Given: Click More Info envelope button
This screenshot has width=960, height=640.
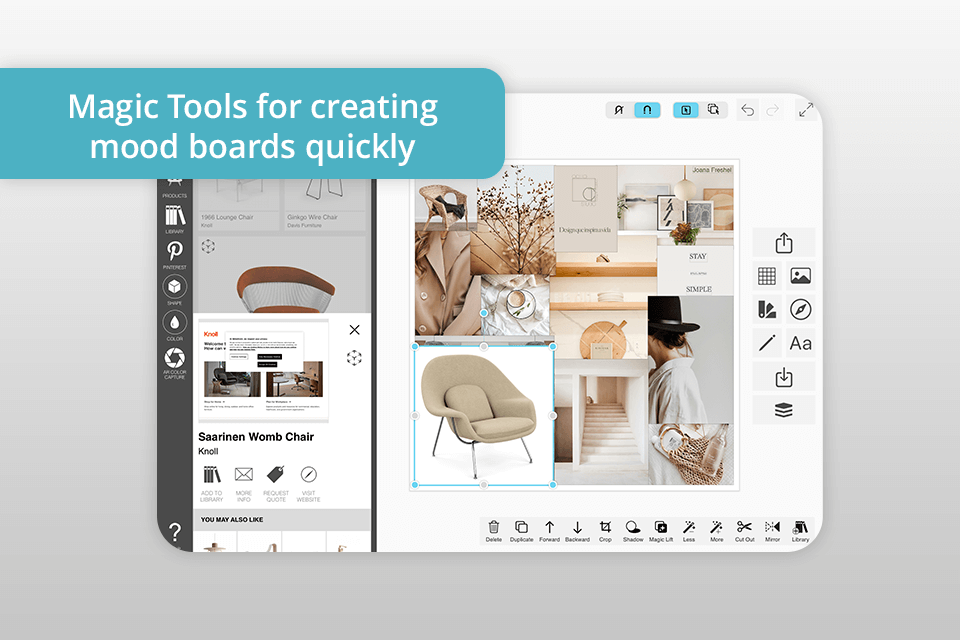Looking at the screenshot, I should pos(244,484).
